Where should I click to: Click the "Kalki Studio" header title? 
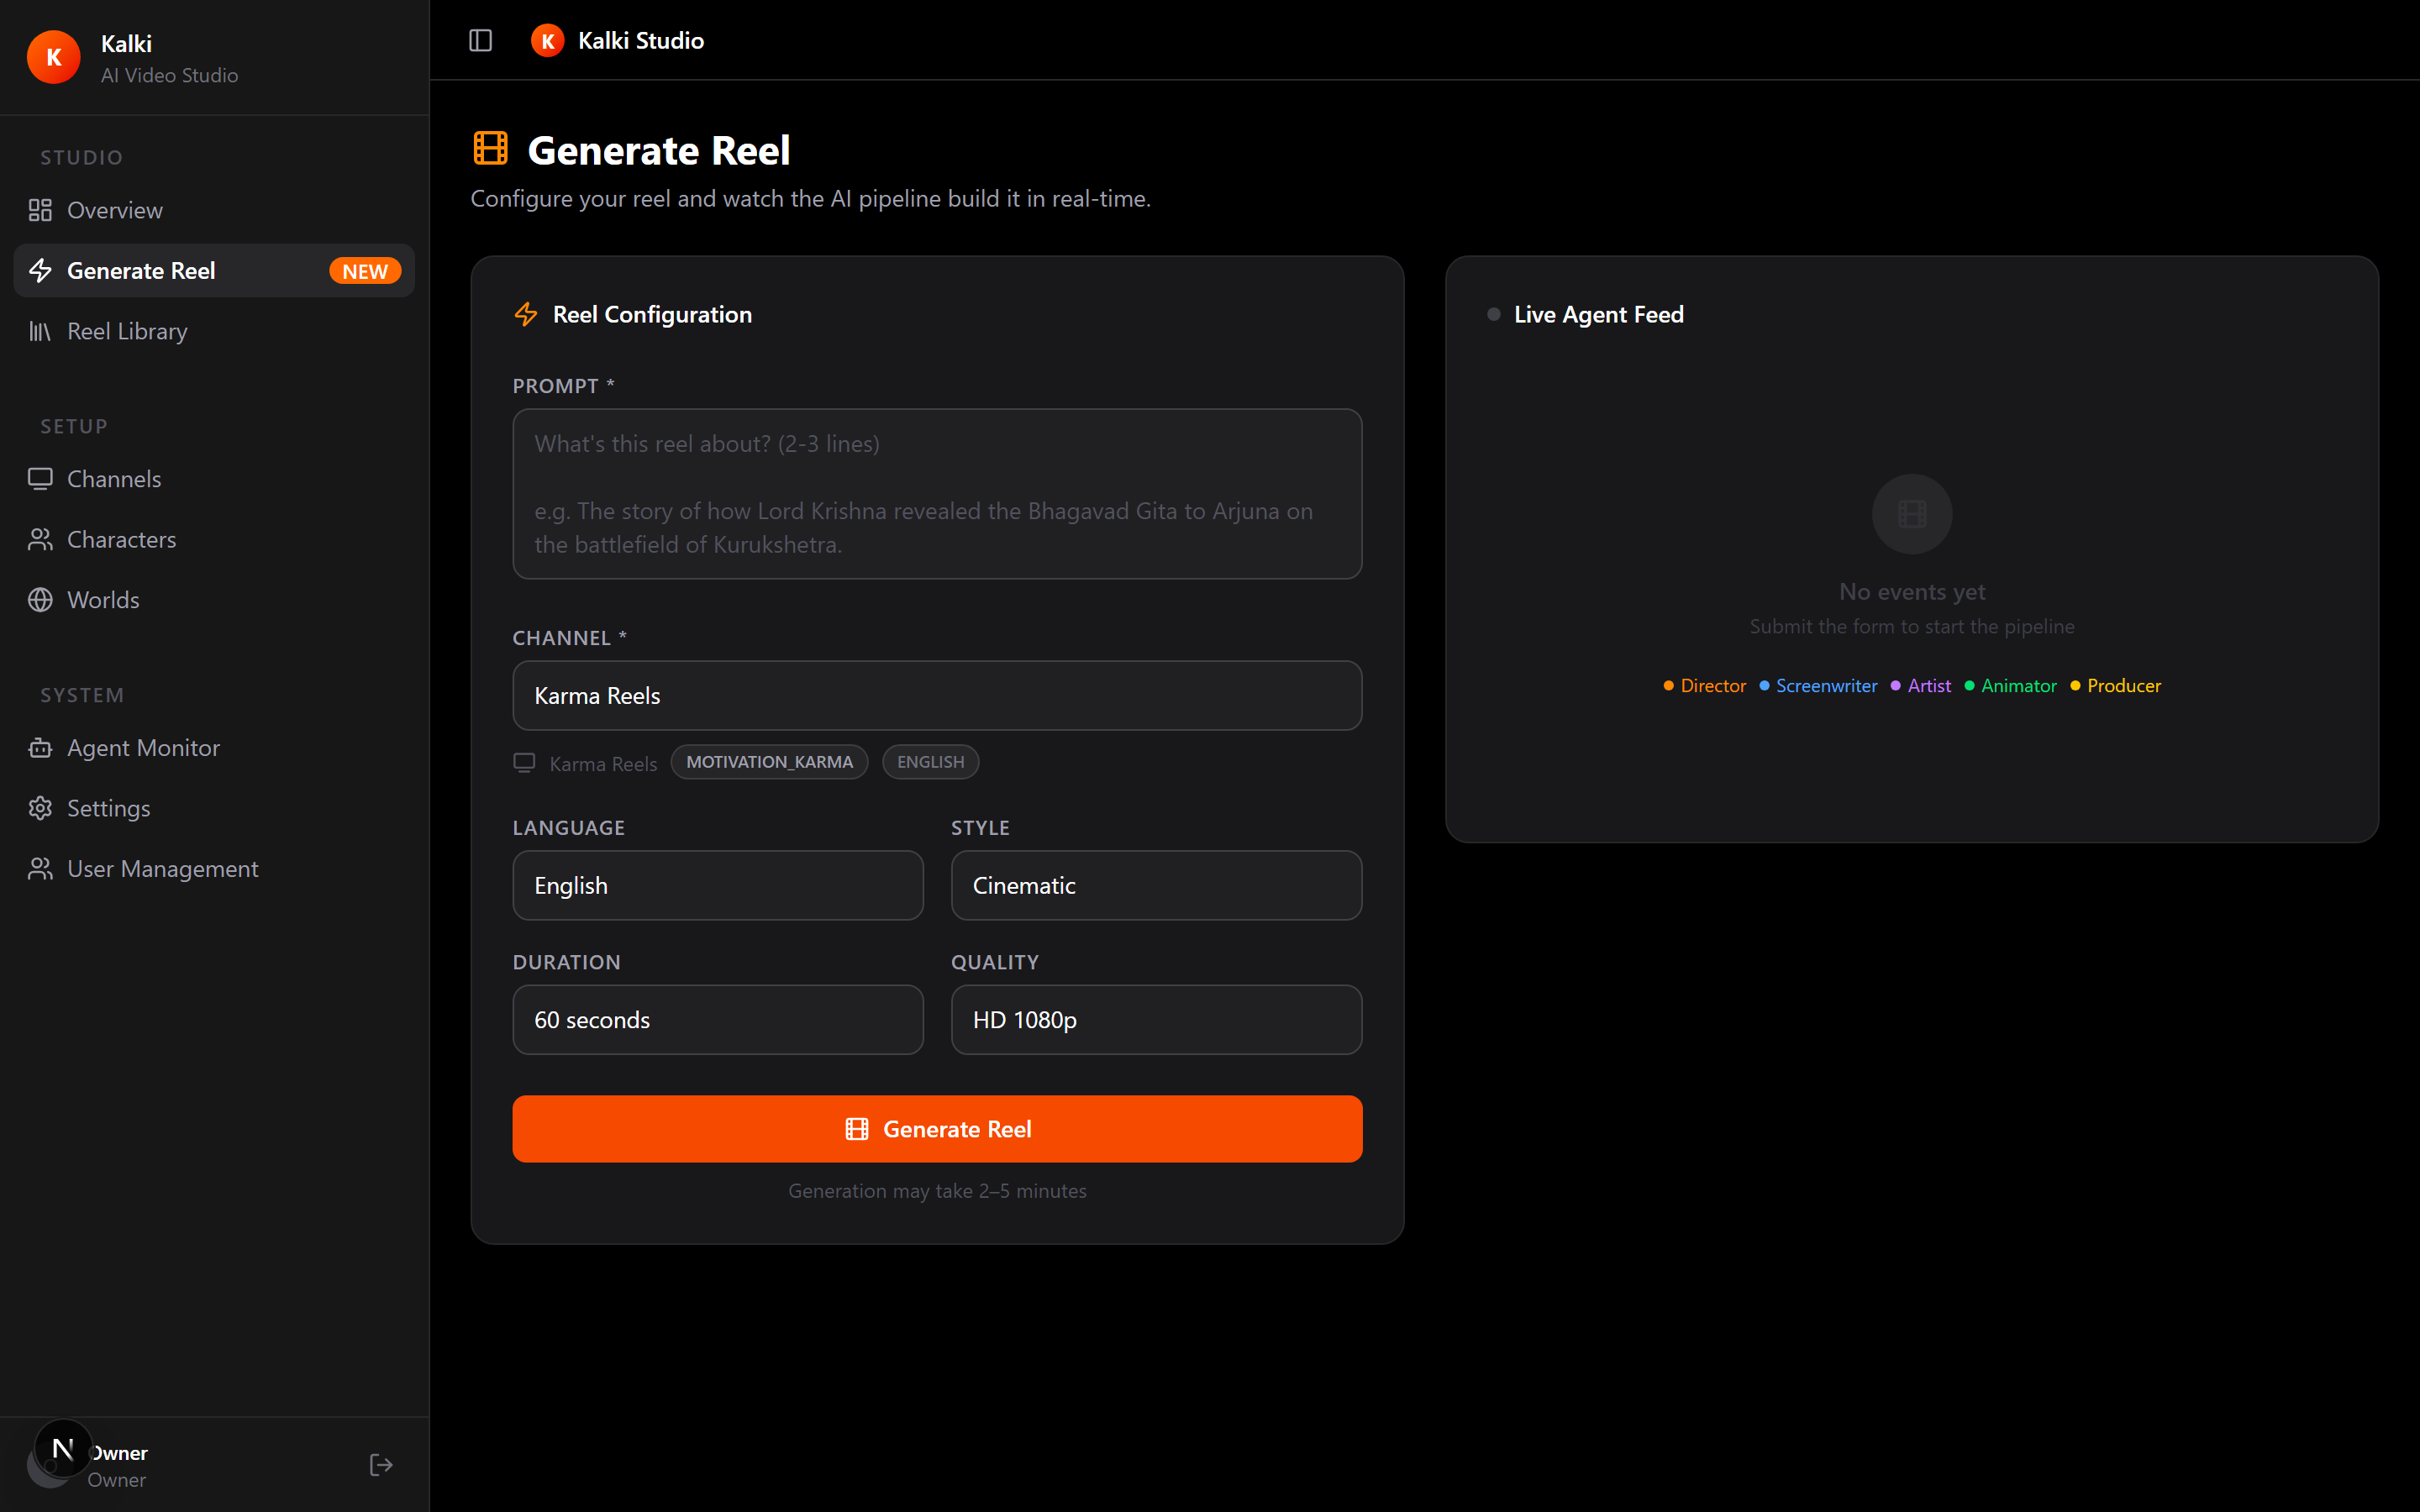coord(641,40)
